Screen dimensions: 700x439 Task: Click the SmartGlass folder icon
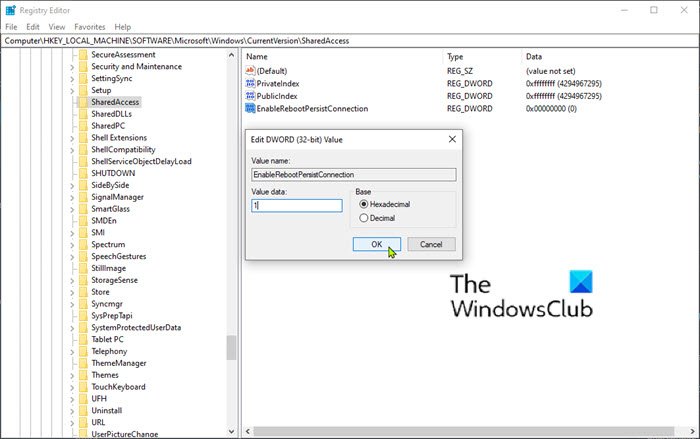pos(83,209)
